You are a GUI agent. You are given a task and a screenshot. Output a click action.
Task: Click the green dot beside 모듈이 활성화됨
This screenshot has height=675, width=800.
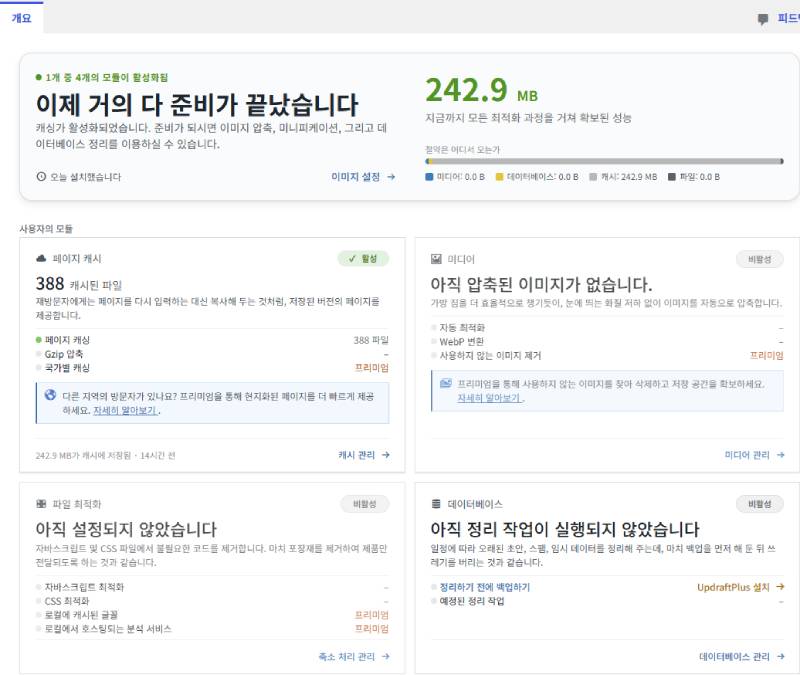coord(39,78)
